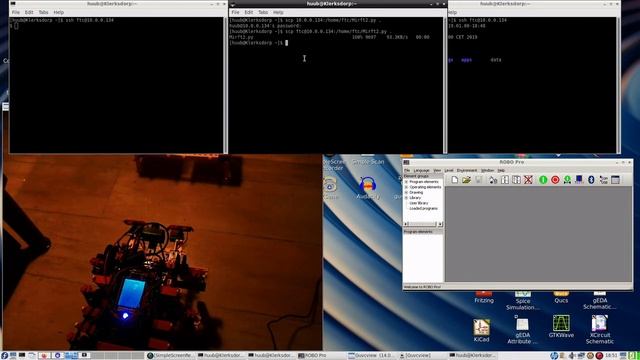Open Help menu in the right terminal window
Viewport: 640px width, 360px height.
(452, 12)
